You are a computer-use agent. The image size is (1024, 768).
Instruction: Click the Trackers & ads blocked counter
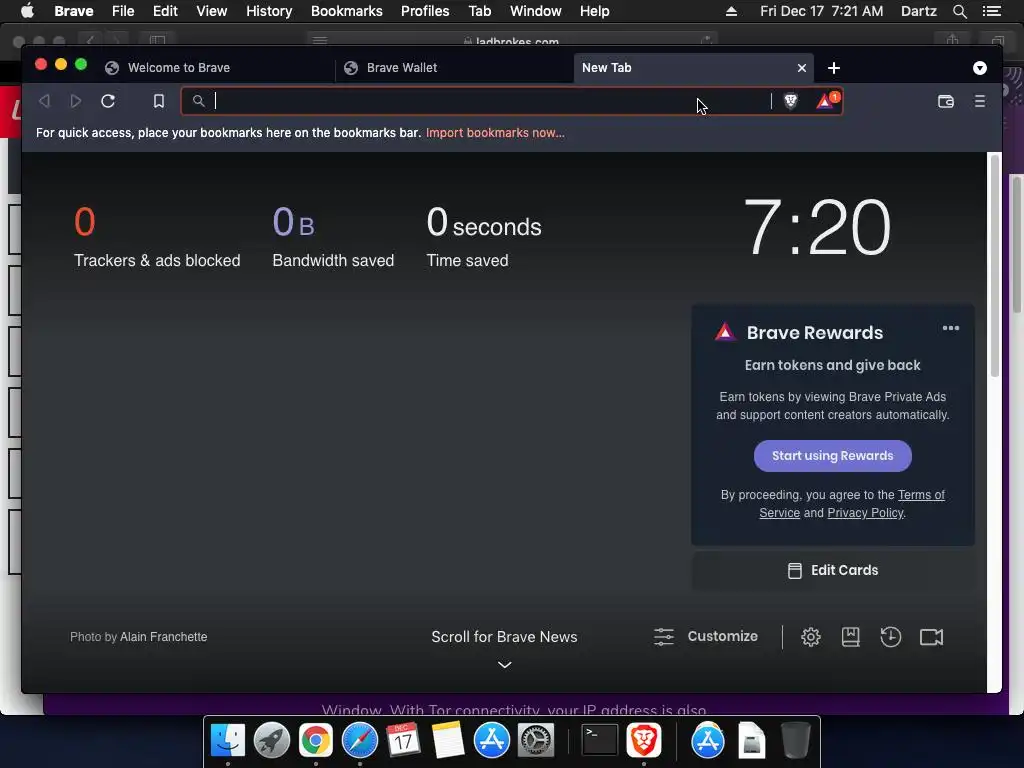coord(157,236)
